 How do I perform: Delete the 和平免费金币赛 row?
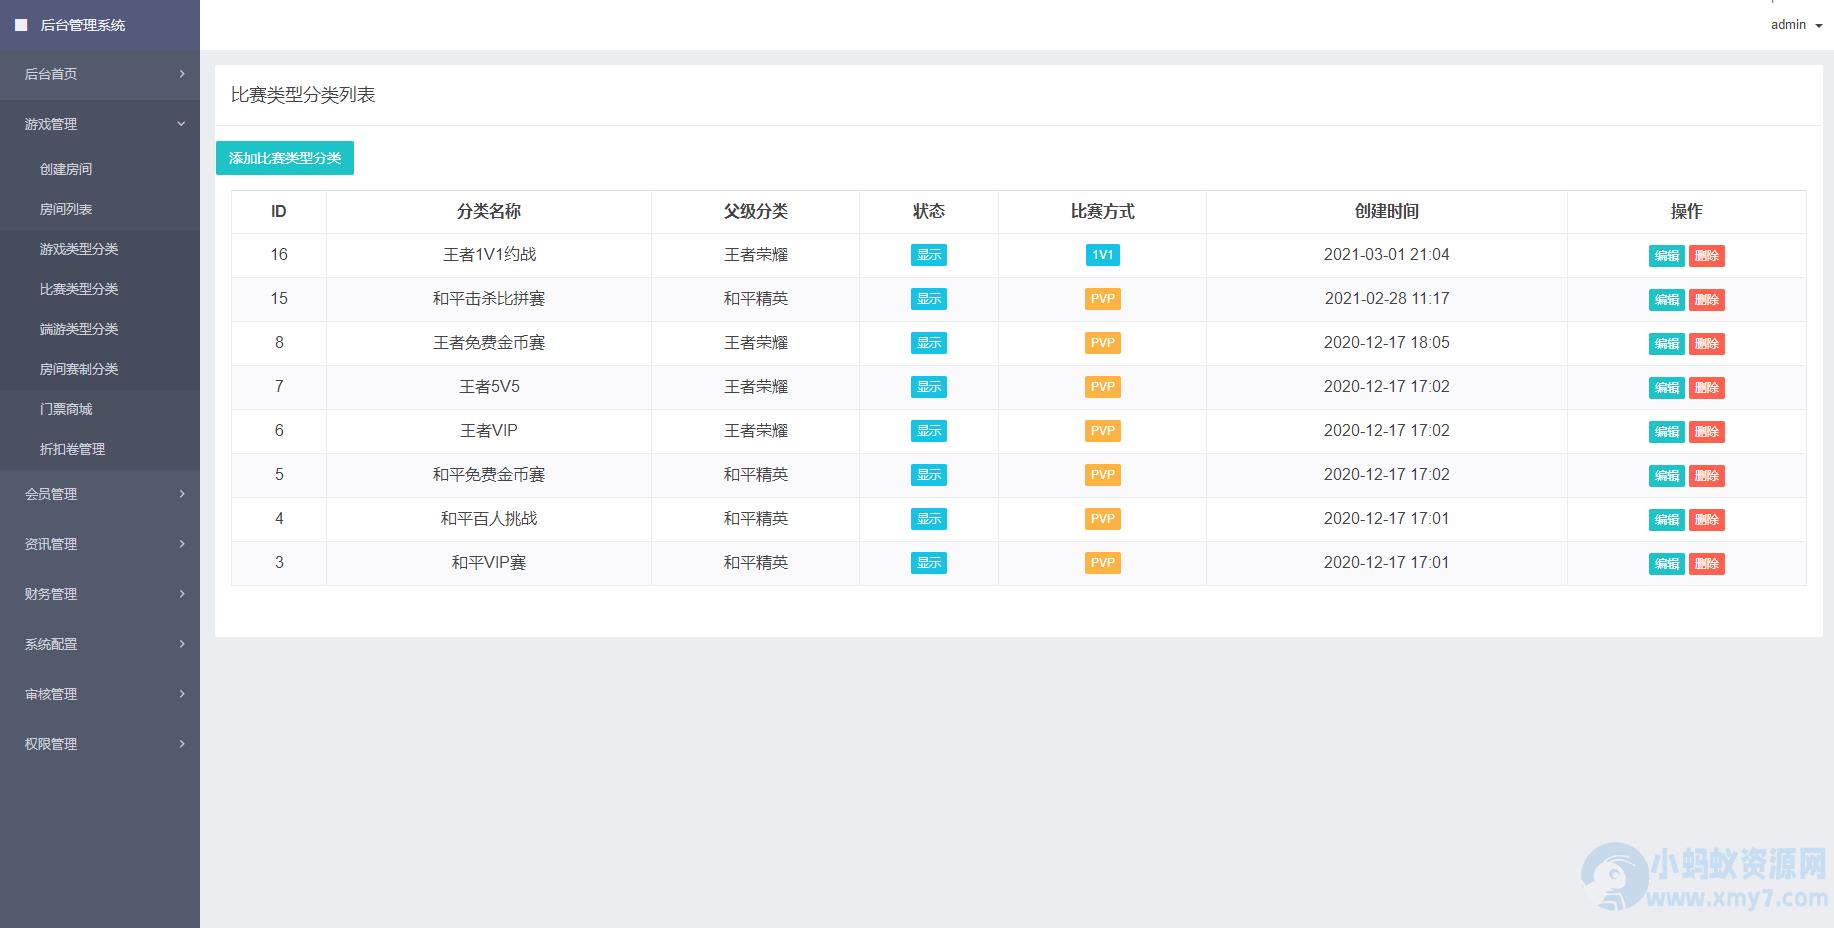(x=1707, y=476)
